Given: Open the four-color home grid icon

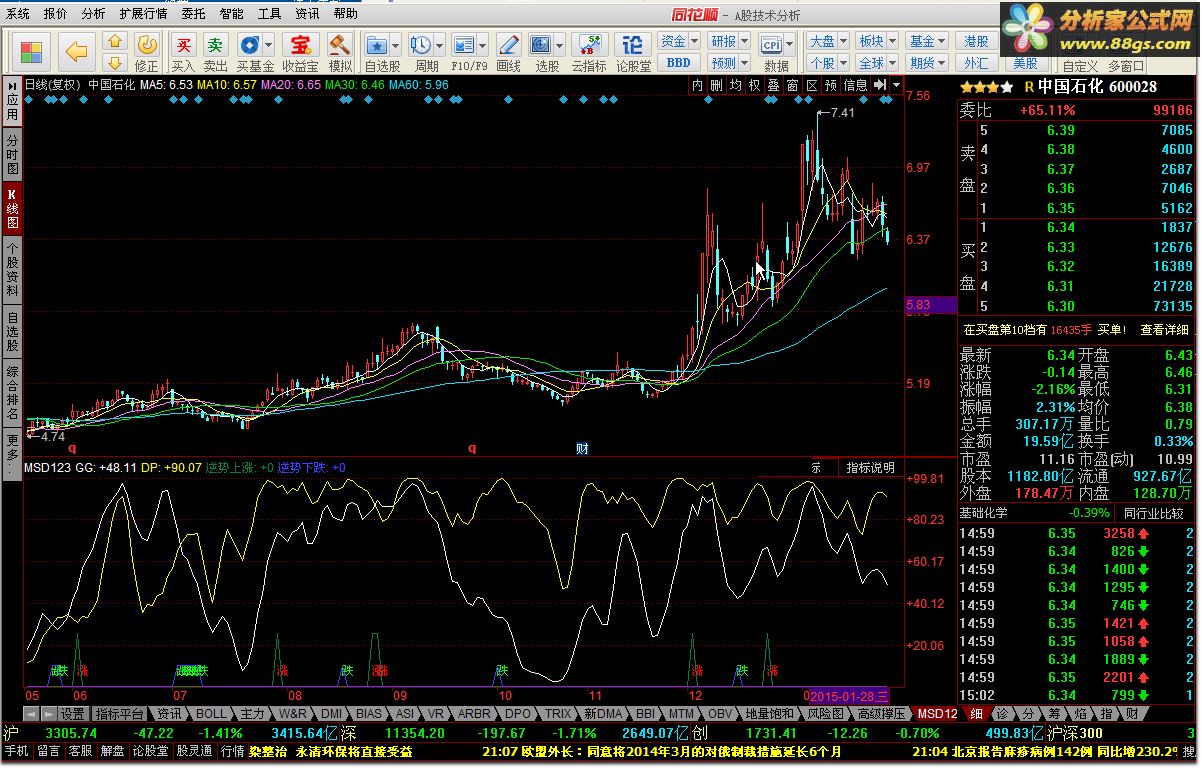Looking at the screenshot, I should (x=31, y=50).
